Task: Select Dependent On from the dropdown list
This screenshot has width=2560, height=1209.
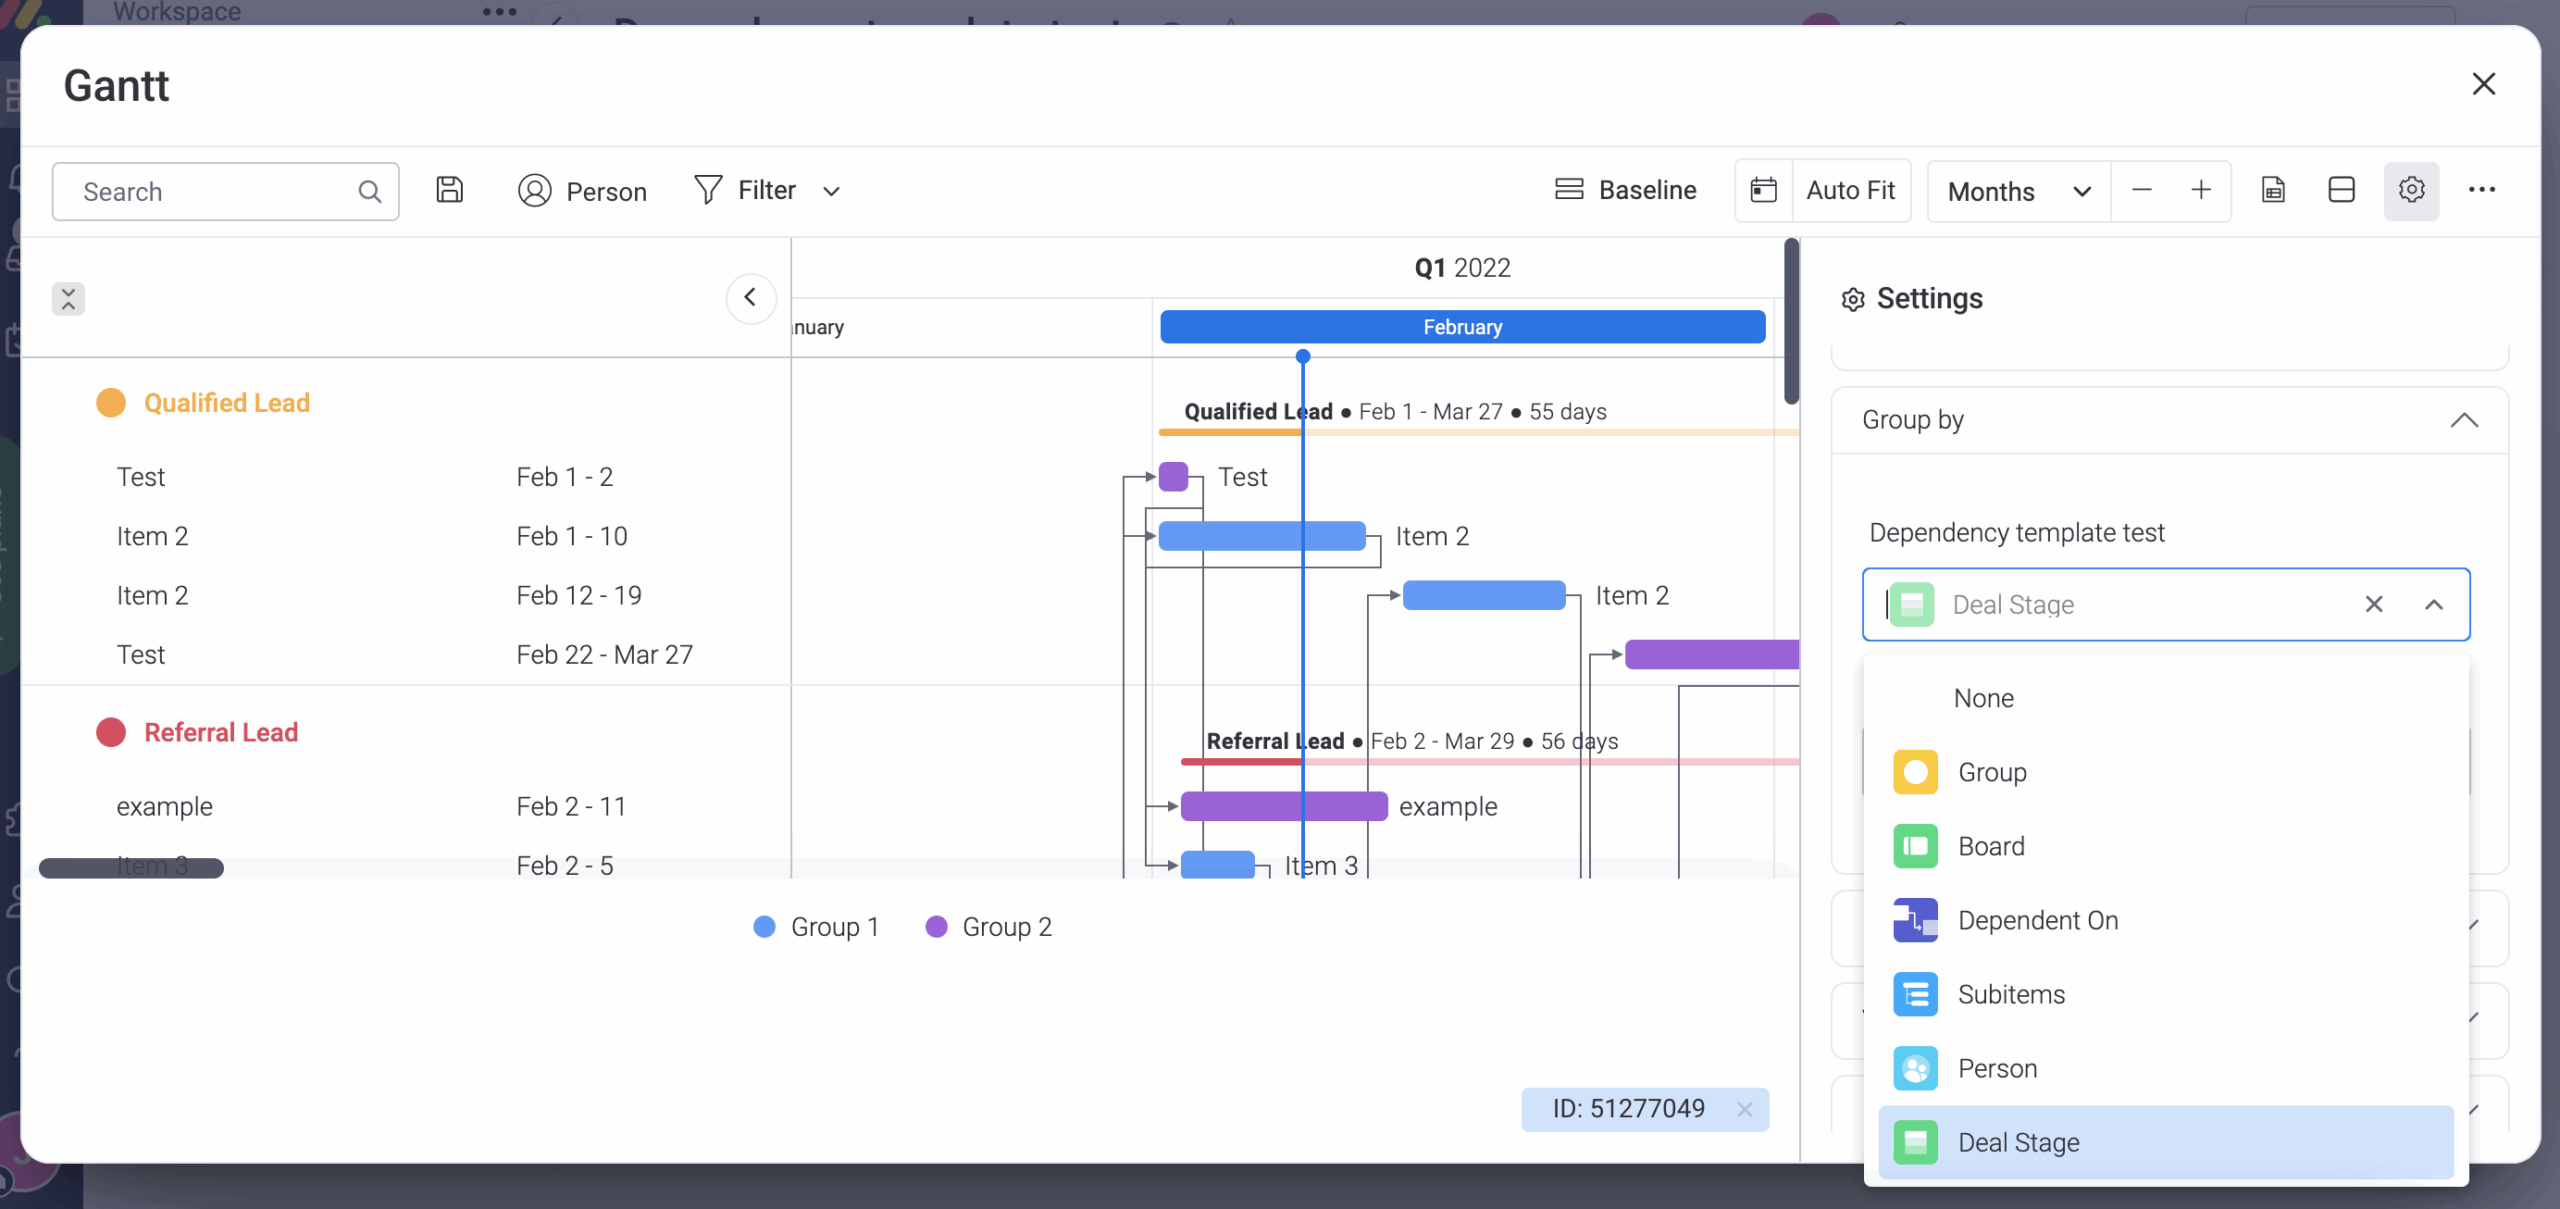Action: (2036, 920)
